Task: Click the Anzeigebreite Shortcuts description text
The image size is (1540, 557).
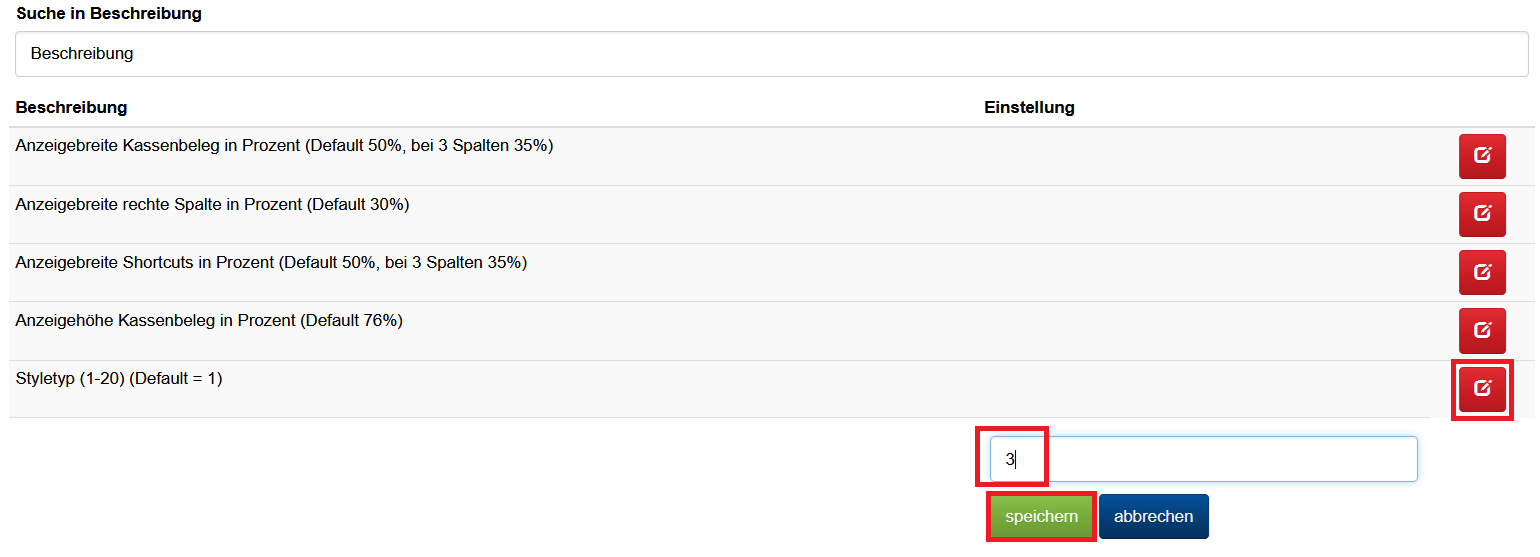Action: pyautogui.click(x=271, y=262)
